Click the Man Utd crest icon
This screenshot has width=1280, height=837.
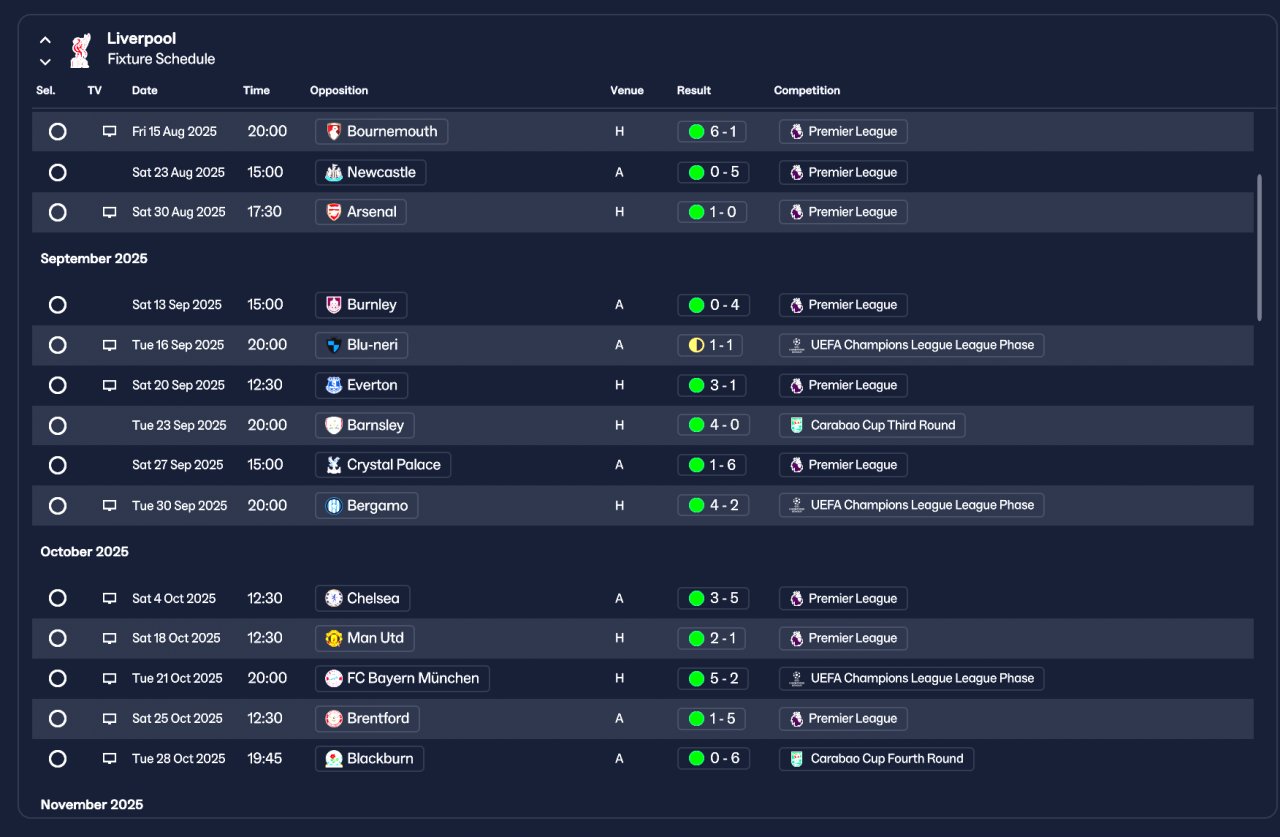click(334, 638)
